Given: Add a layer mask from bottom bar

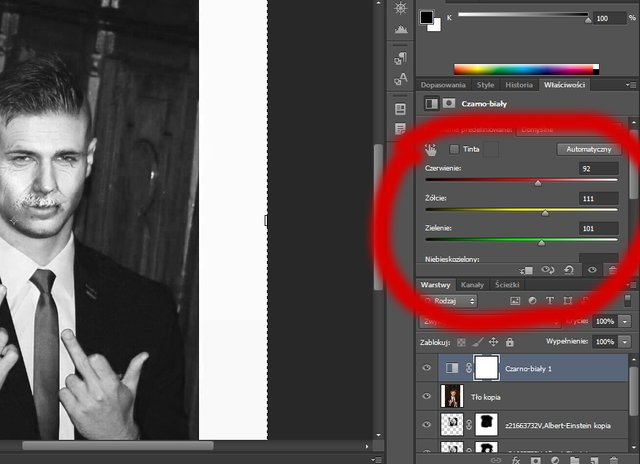Looking at the screenshot, I should [x=536, y=460].
